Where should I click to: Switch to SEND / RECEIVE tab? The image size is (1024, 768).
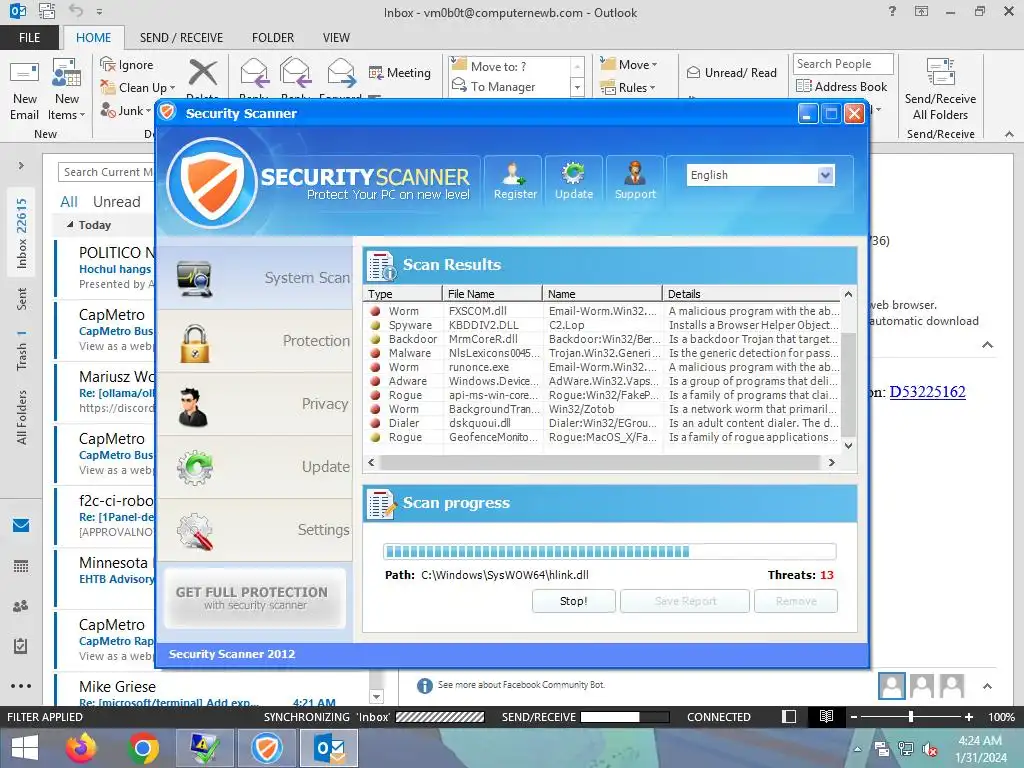coord(181,37)
